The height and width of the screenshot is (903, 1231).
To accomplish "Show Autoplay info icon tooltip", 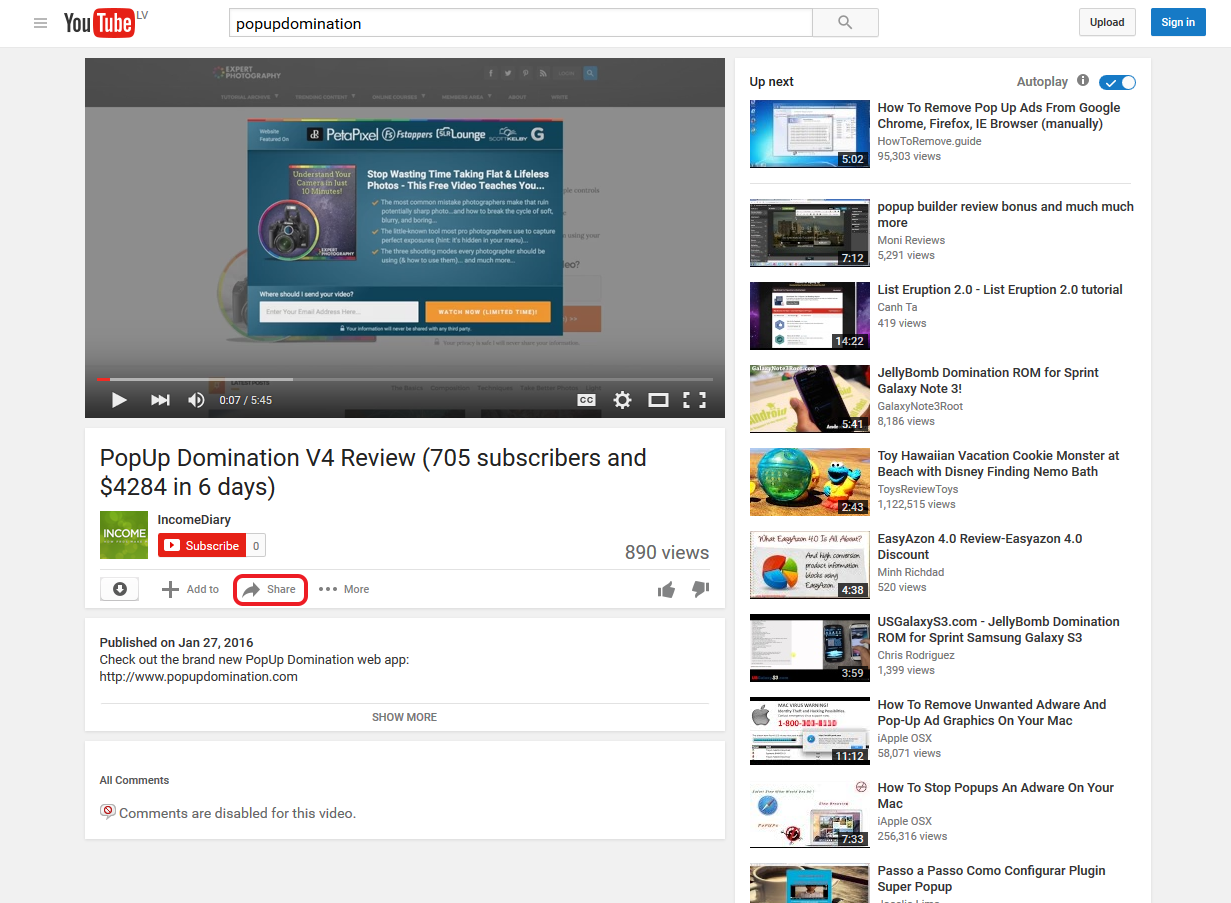I will point(1083,81).
